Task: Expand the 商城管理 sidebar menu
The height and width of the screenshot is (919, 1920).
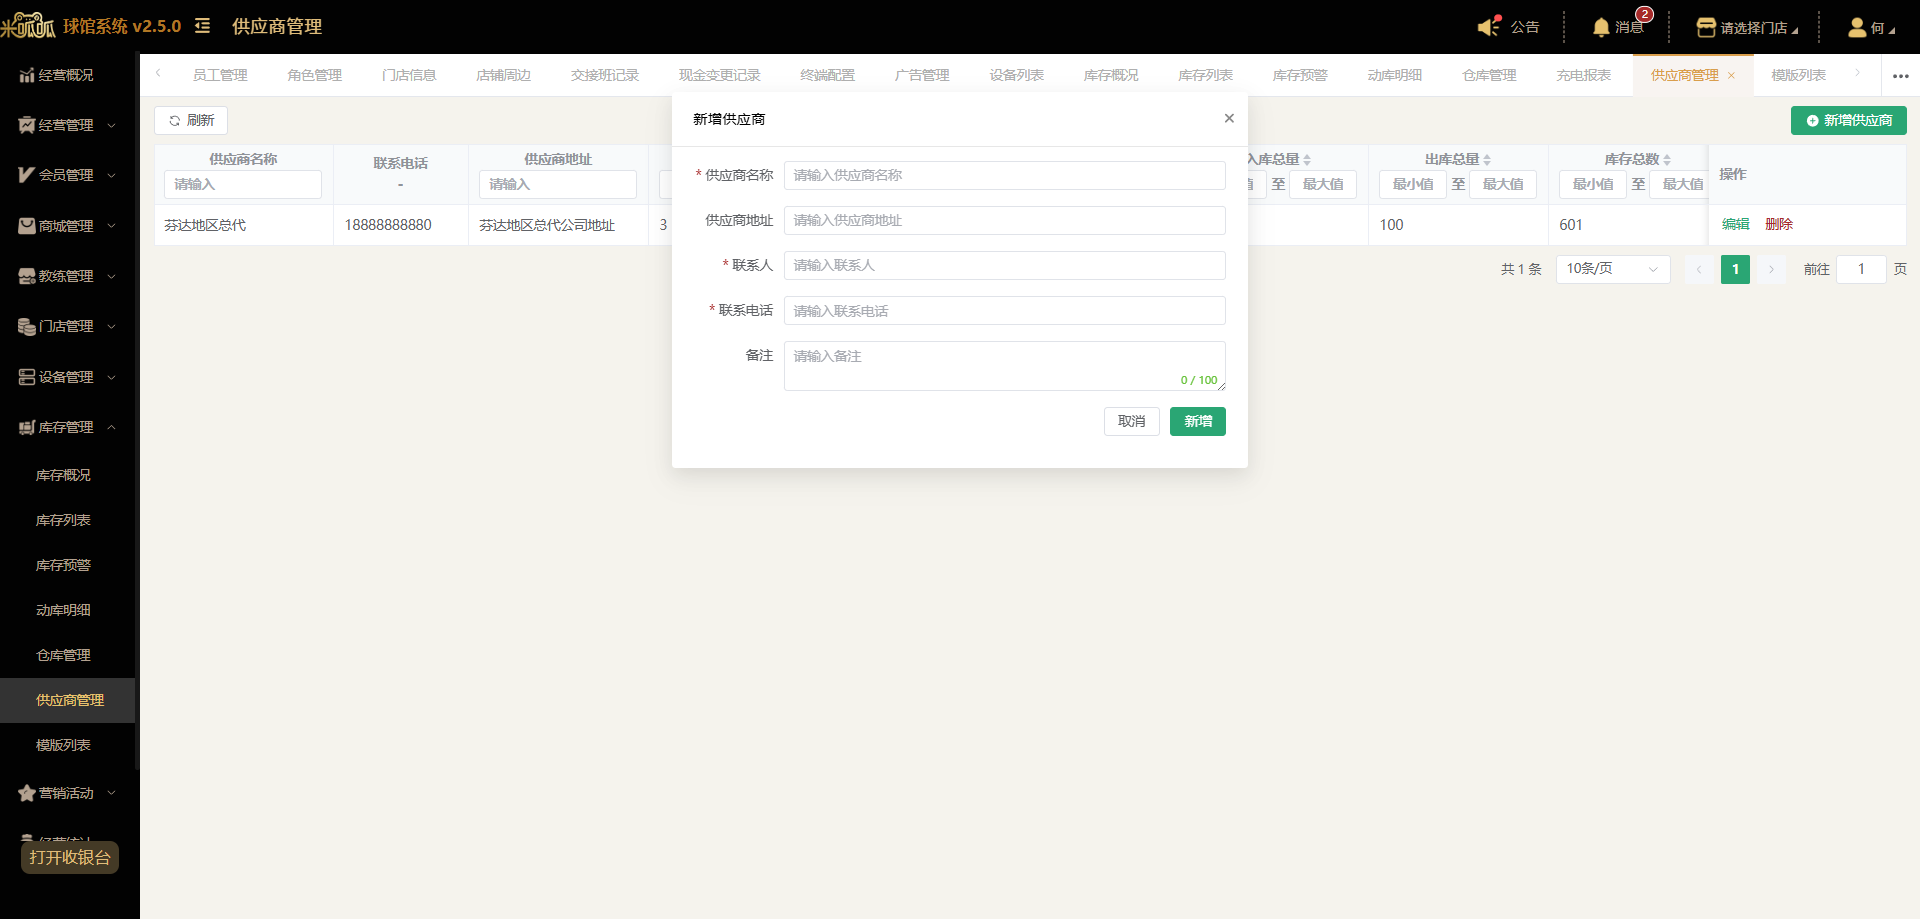Action: (67, 226)
